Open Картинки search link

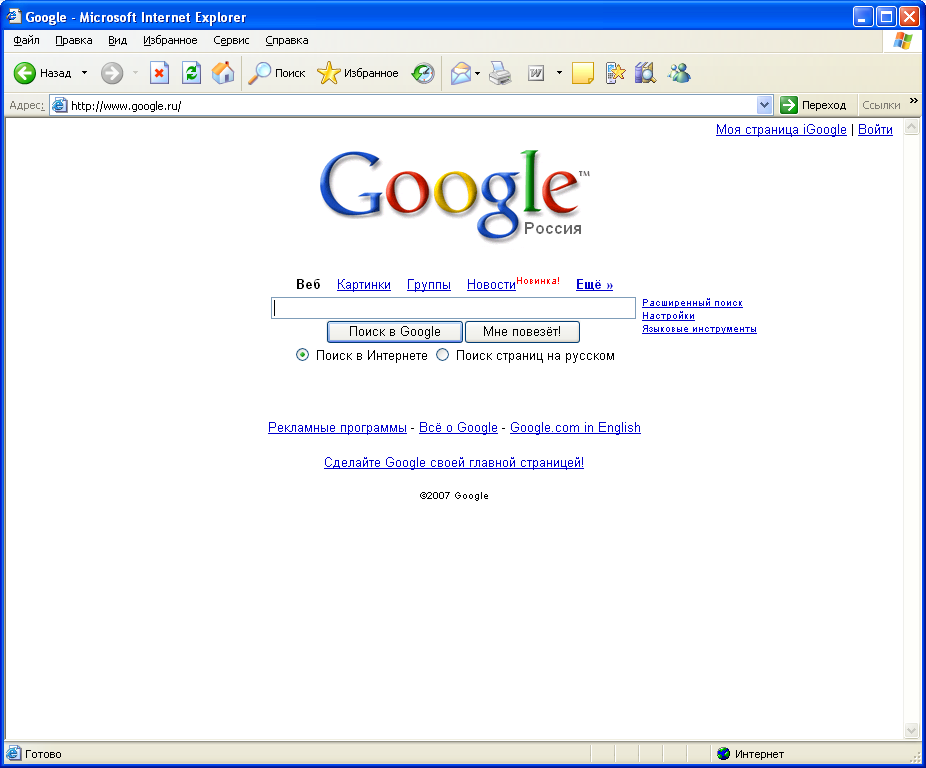(364, 285)
